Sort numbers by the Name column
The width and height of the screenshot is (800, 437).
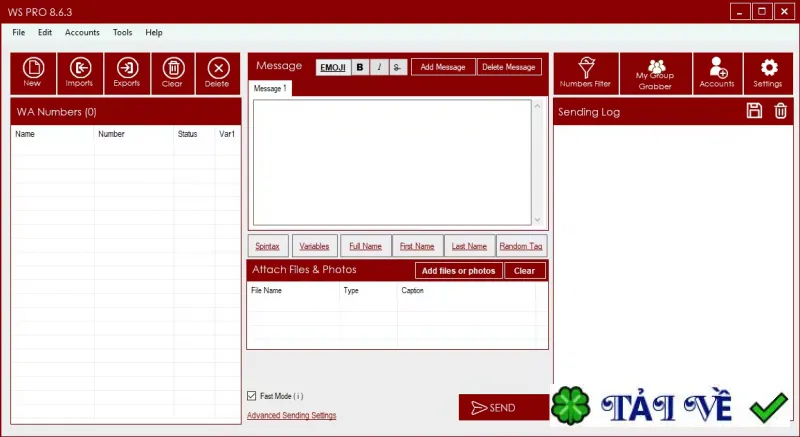[x=53, y=134]
